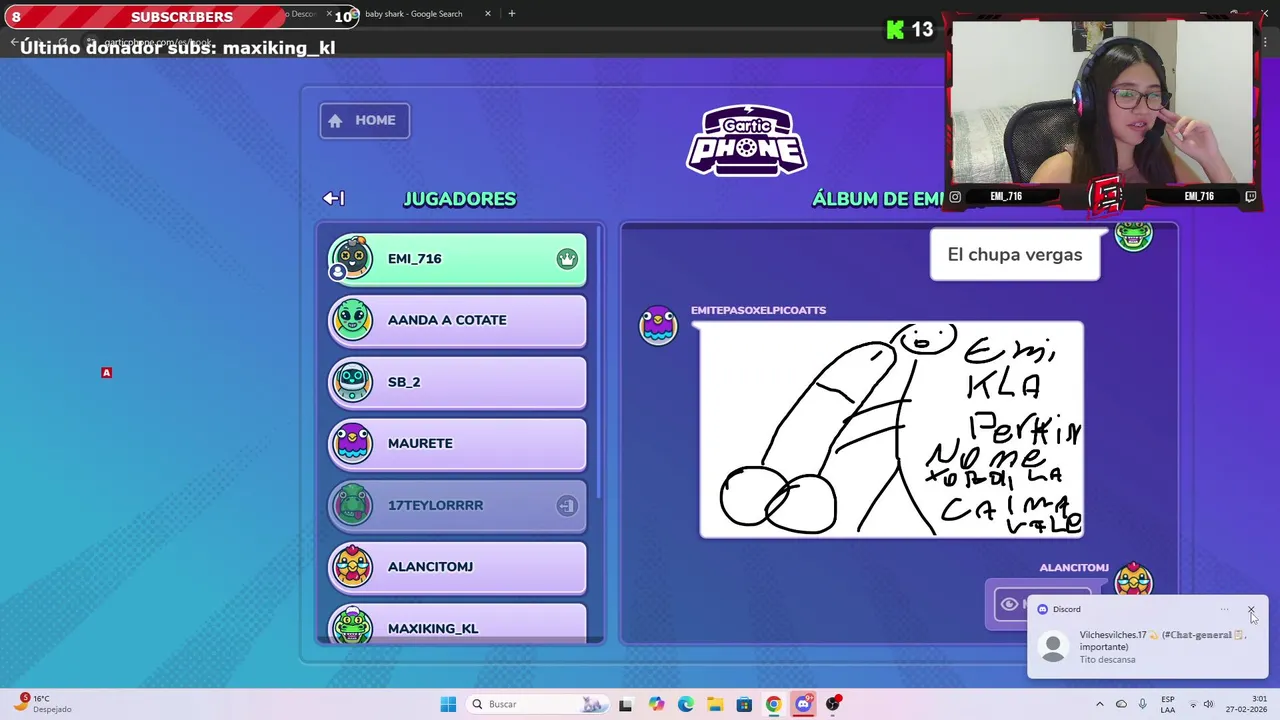This screenshot has height=720, width=1280.
Task: Click the microphone tray icon
Action: [x=1142, y=704]
